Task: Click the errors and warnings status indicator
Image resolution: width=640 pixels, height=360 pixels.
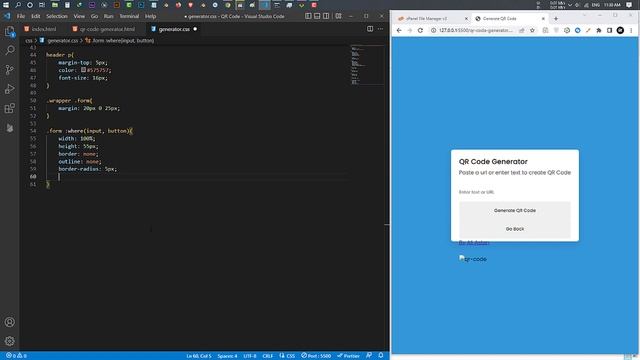Action: pyautogui.click(x=16, y=356)
